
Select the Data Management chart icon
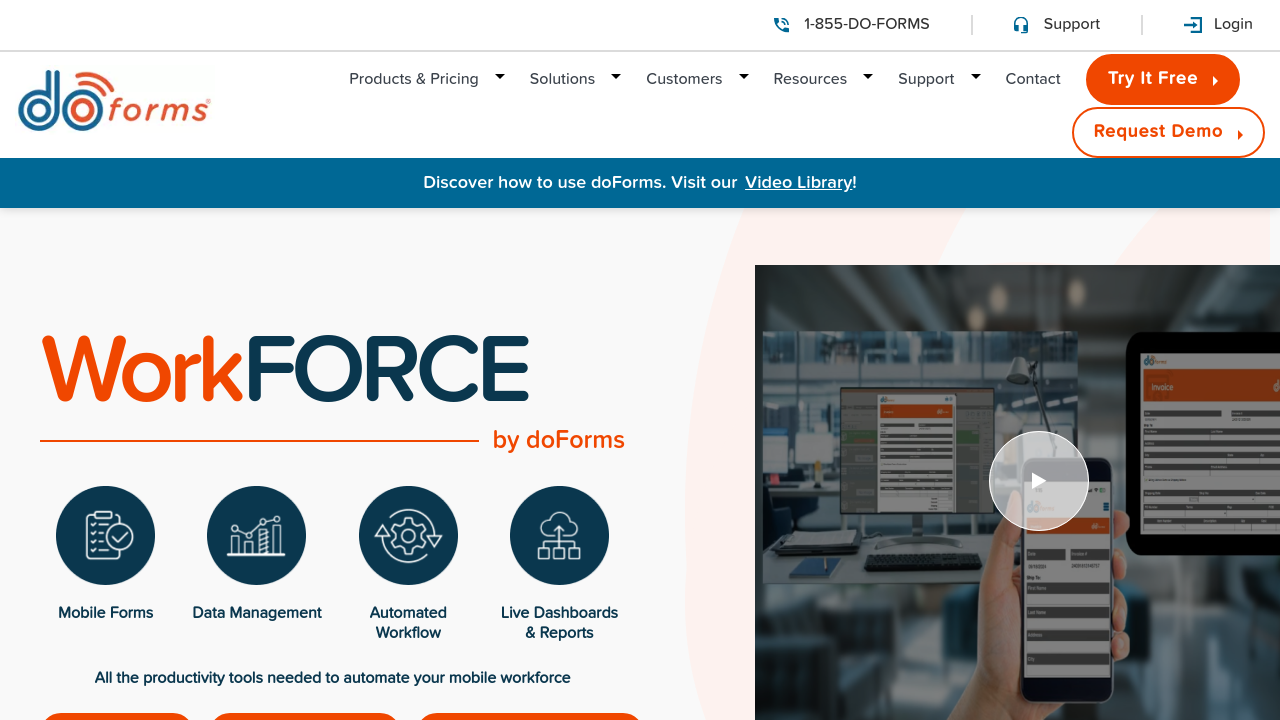click(x=257, y=535)
